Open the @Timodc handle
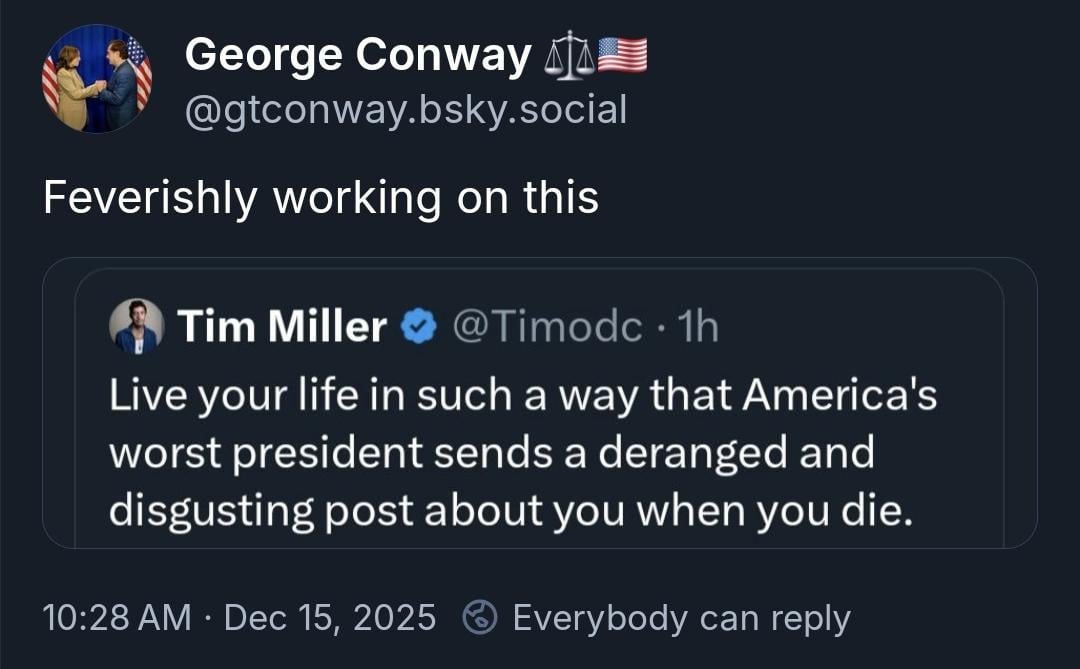The image size is (1080, 669). pos(547,326)
